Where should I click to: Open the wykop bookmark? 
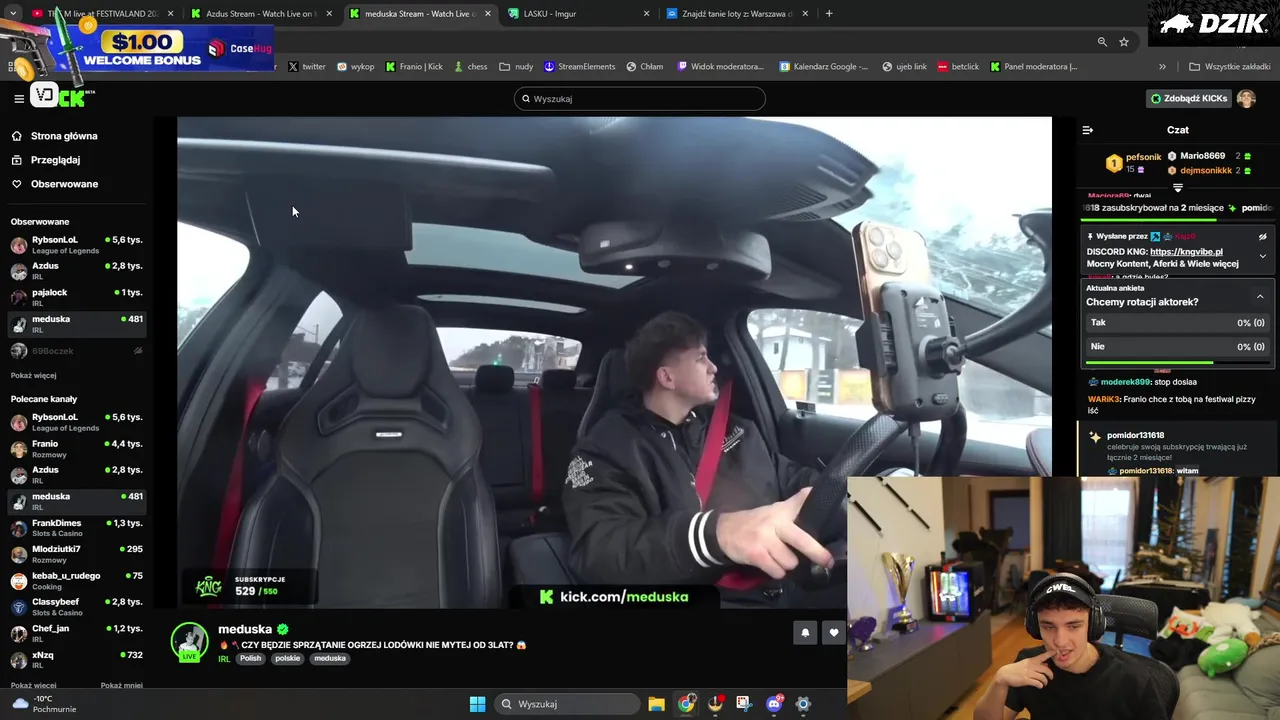pyautogui.click(x=356, y=66)
